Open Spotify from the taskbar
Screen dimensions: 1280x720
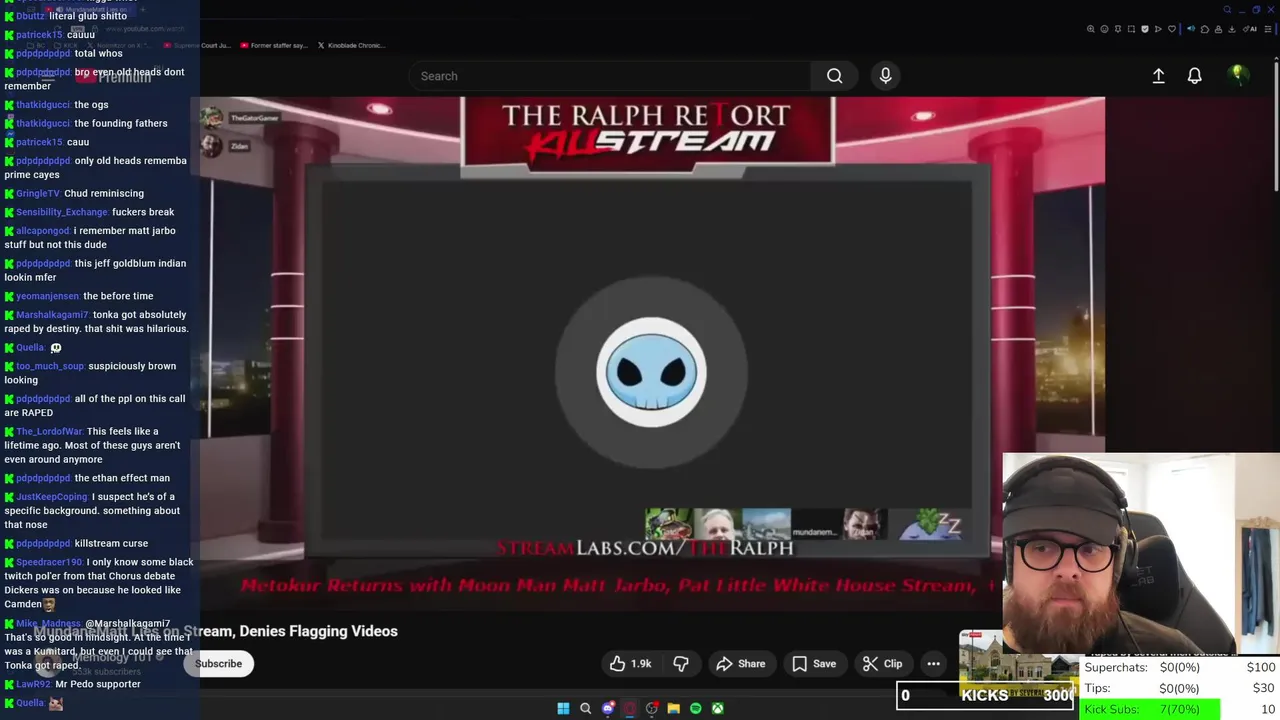696,708
